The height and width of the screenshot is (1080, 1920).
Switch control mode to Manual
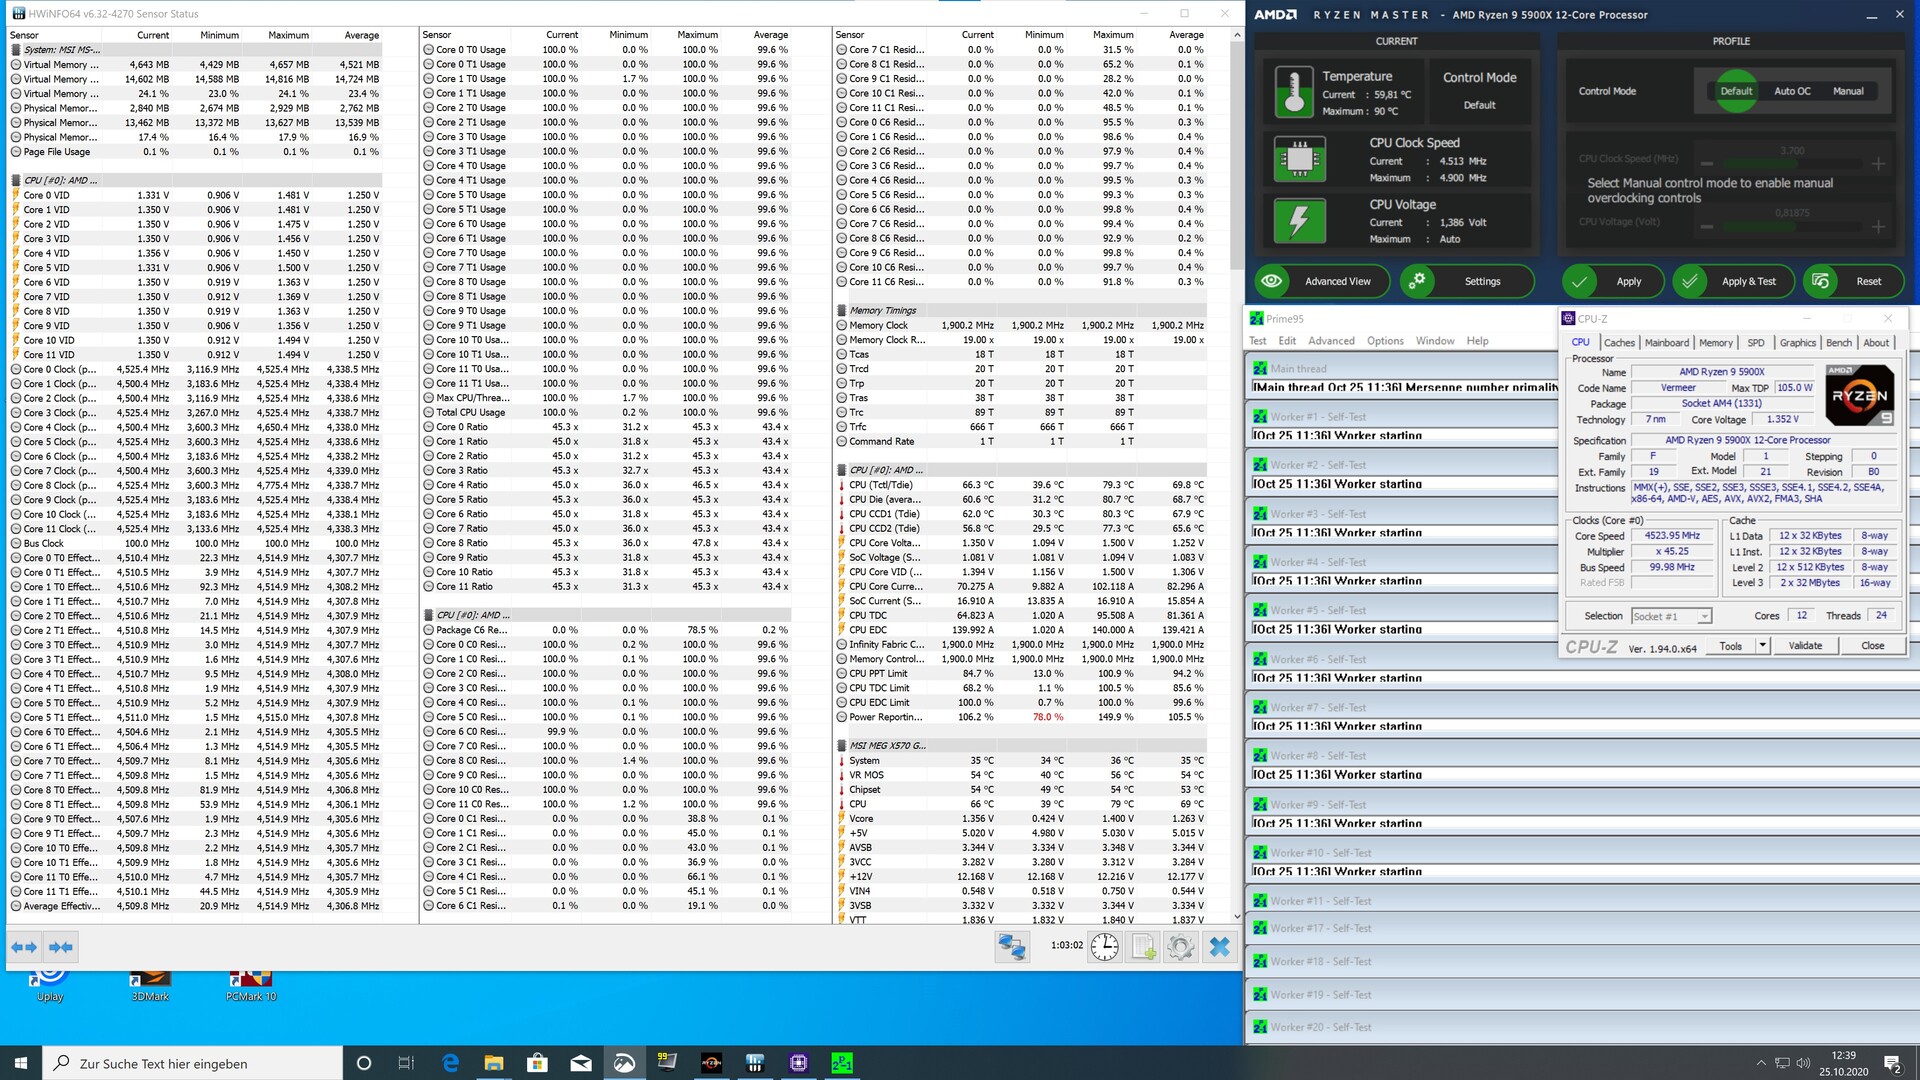coord(1847,91)
